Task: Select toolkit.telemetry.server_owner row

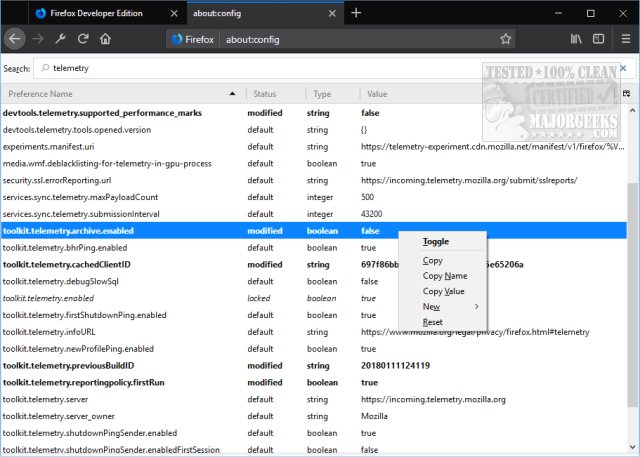Action: [313, 416]
